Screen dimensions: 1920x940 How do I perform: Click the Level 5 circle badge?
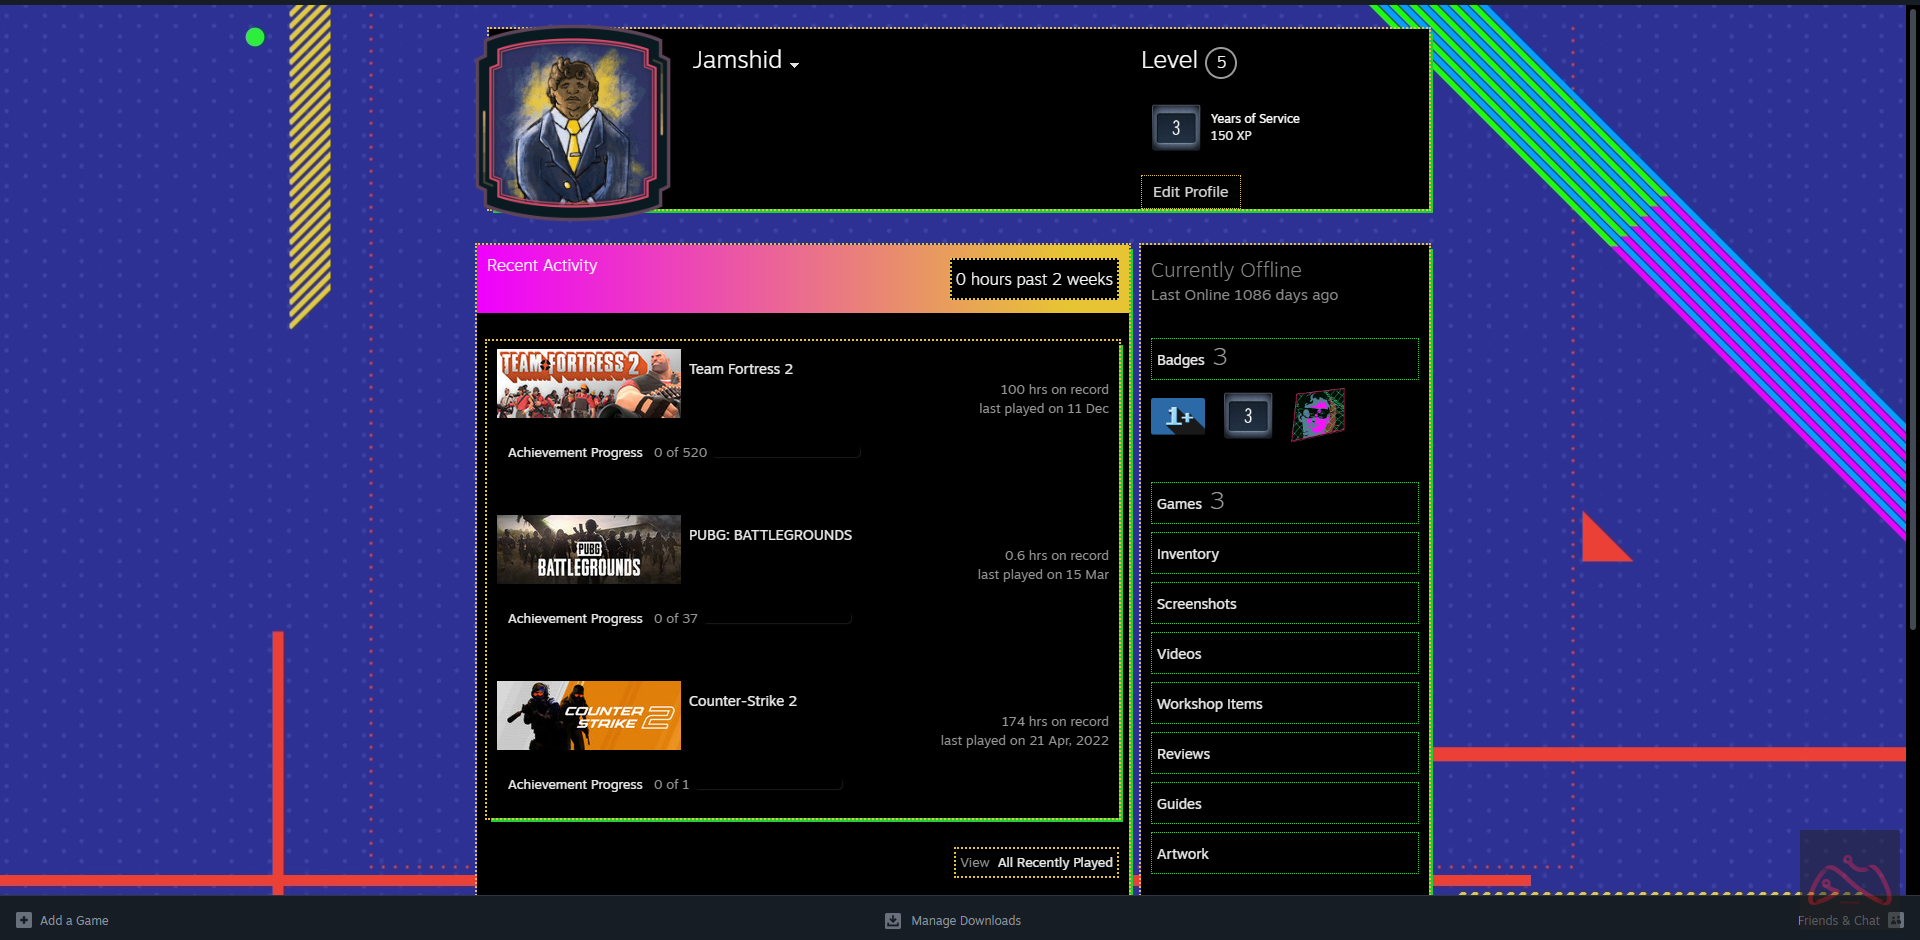pos(1220,63)
